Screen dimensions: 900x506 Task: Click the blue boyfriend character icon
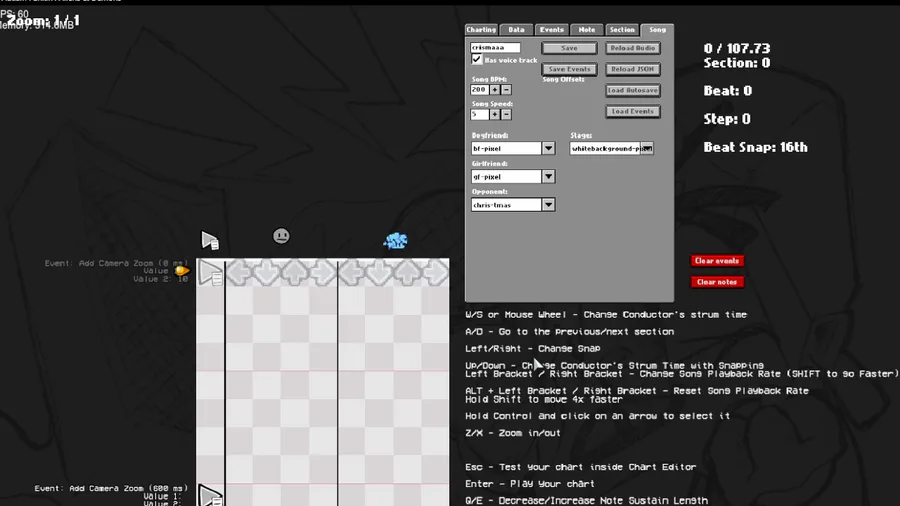coord(395,240)
